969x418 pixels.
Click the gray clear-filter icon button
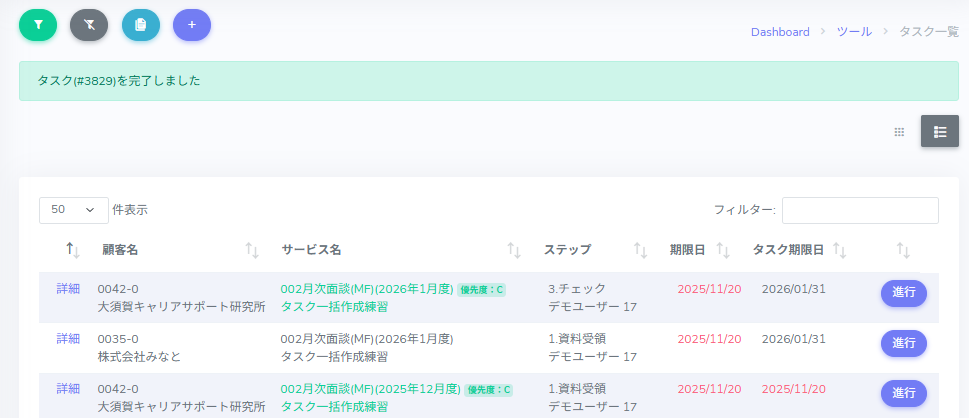89,25
